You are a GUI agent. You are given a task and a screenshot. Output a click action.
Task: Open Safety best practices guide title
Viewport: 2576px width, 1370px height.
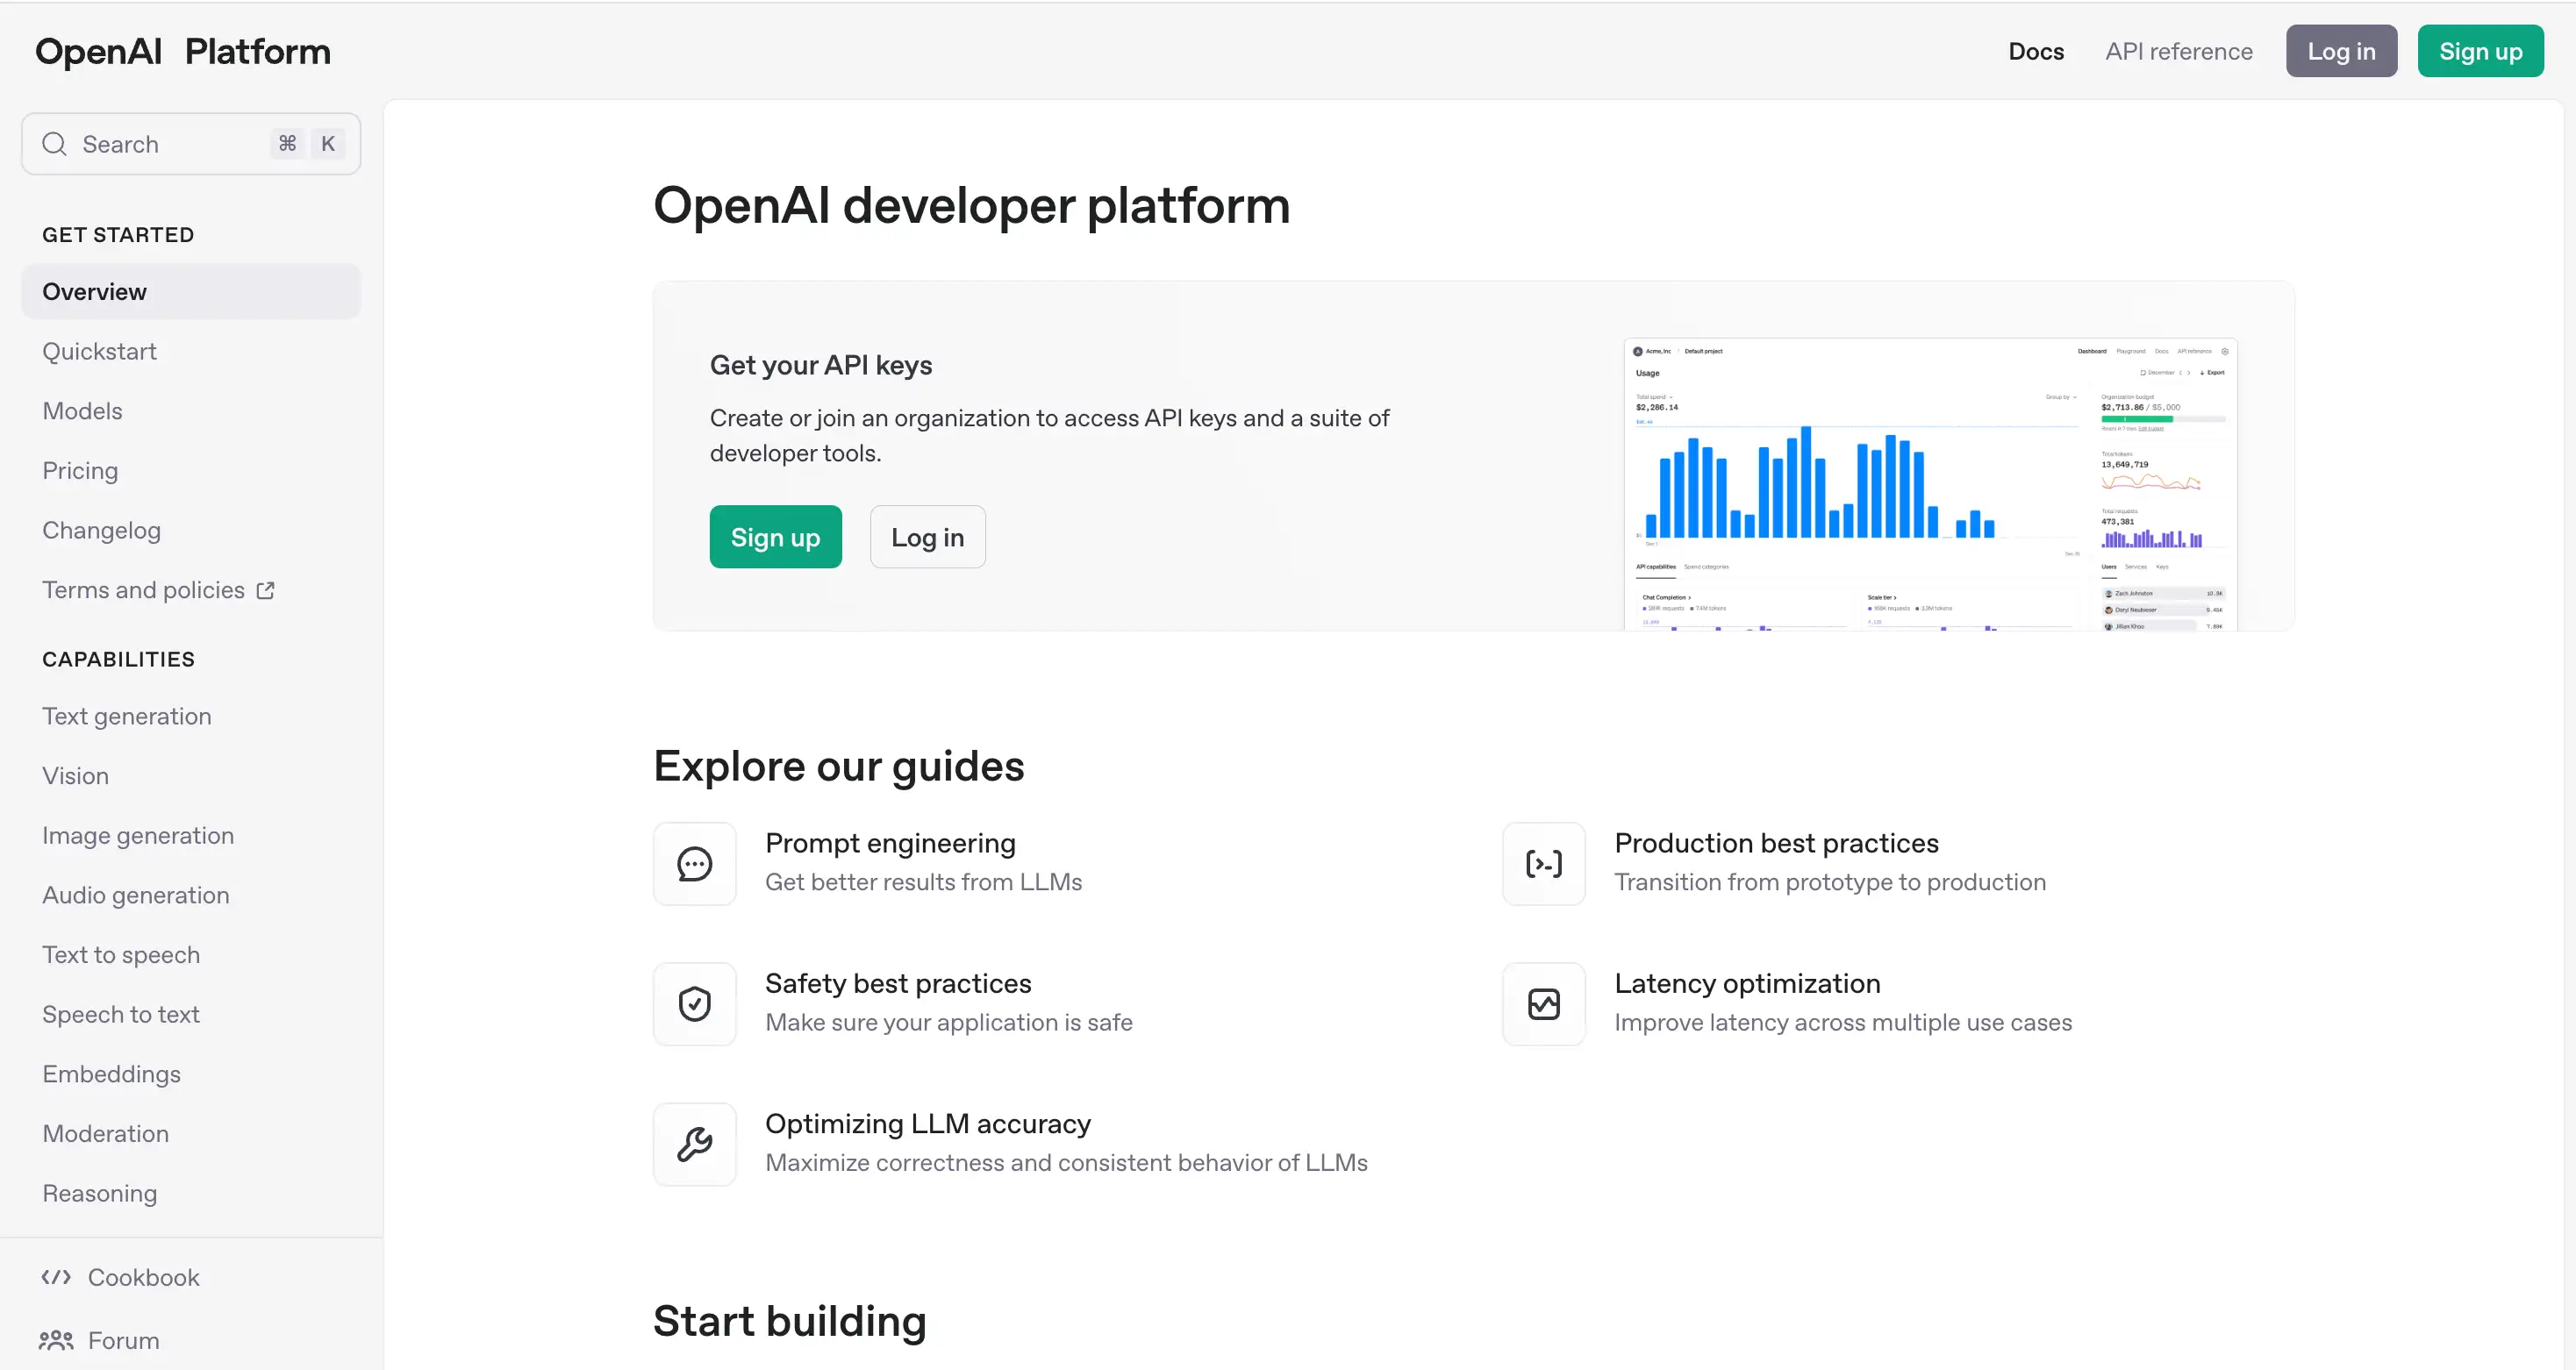tap(898, 983)
